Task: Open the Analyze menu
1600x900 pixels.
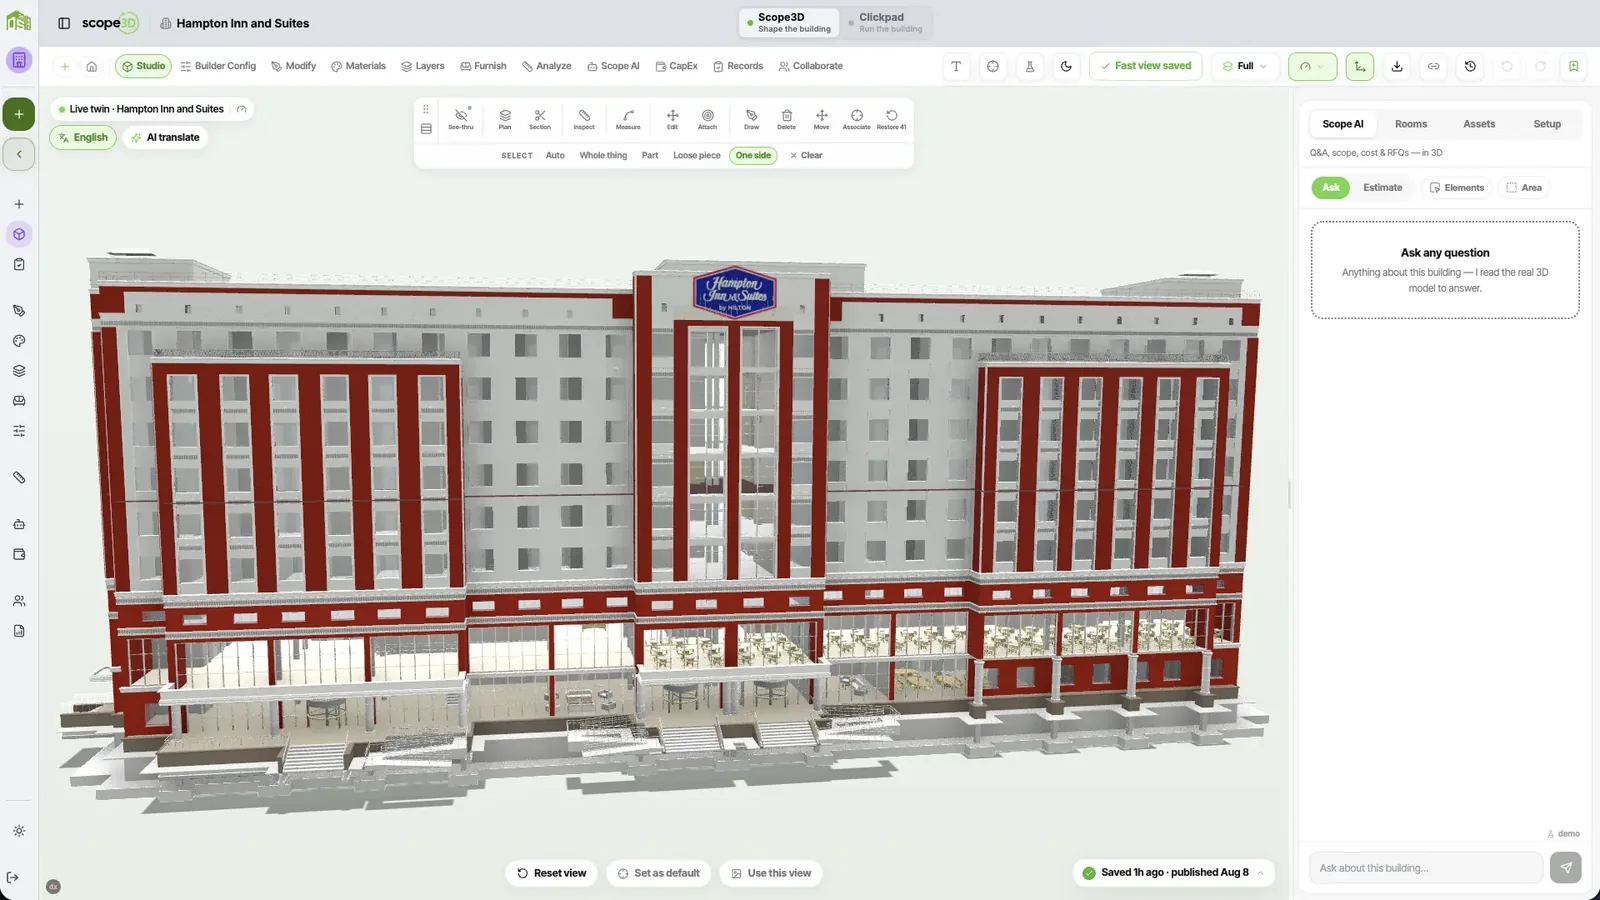Action: click(546, 66)
